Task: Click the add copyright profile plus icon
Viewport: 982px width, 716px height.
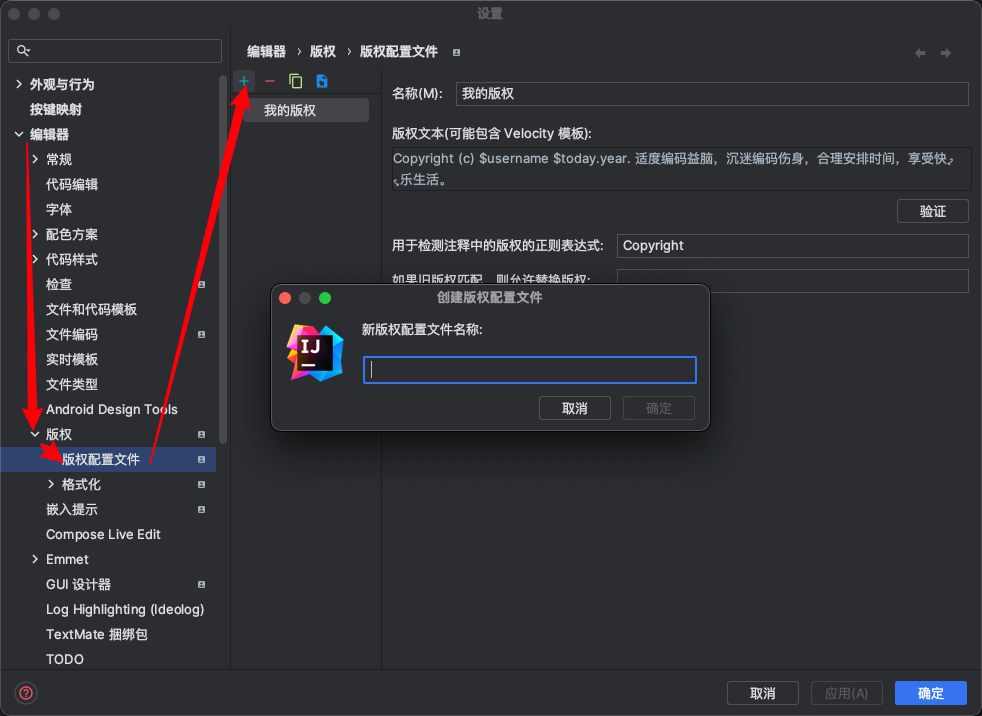Action: tap(244, 81)
